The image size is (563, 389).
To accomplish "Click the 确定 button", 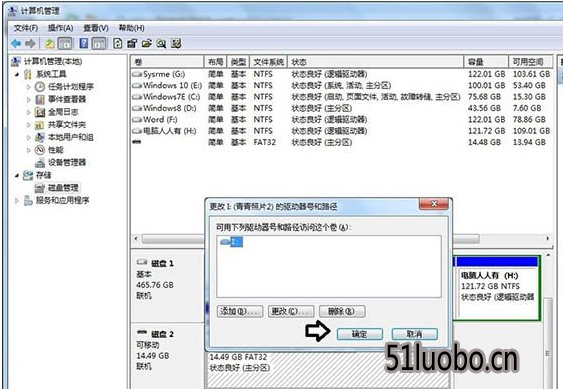I will tap(359, 334).
